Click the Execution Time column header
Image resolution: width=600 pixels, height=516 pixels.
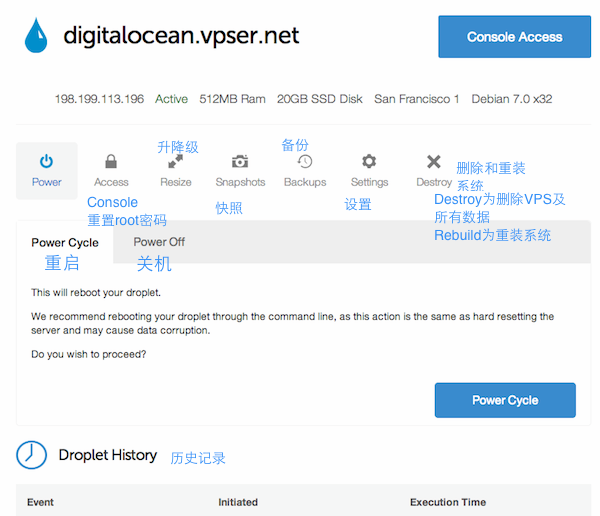[448, 502]
